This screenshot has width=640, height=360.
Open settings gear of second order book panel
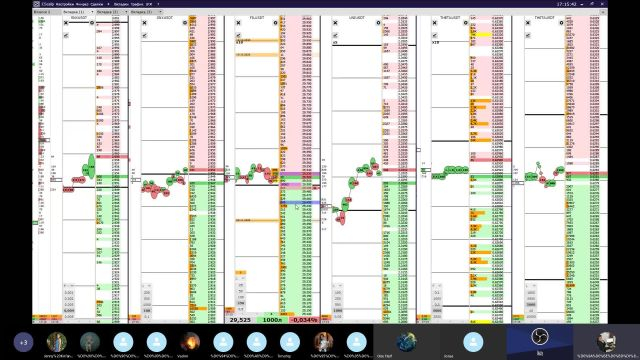click(x=184, y=23)
